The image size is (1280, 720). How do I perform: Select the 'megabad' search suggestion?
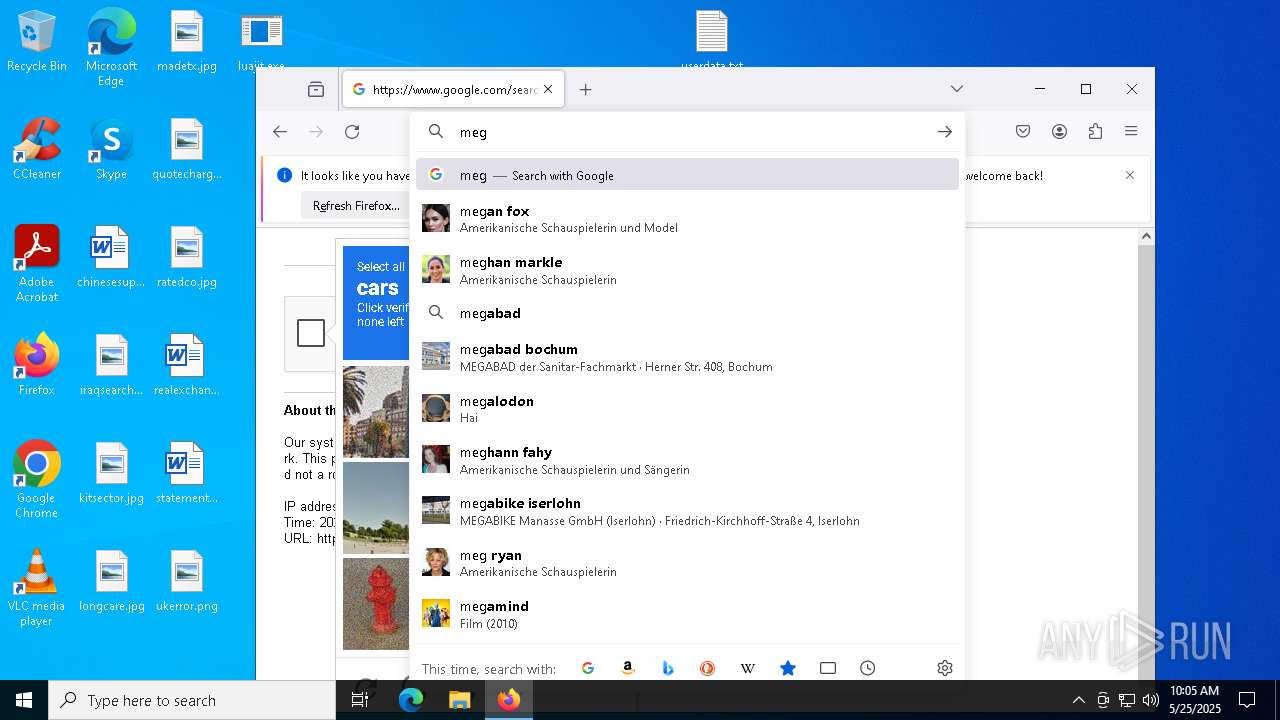tap(687, 313)
